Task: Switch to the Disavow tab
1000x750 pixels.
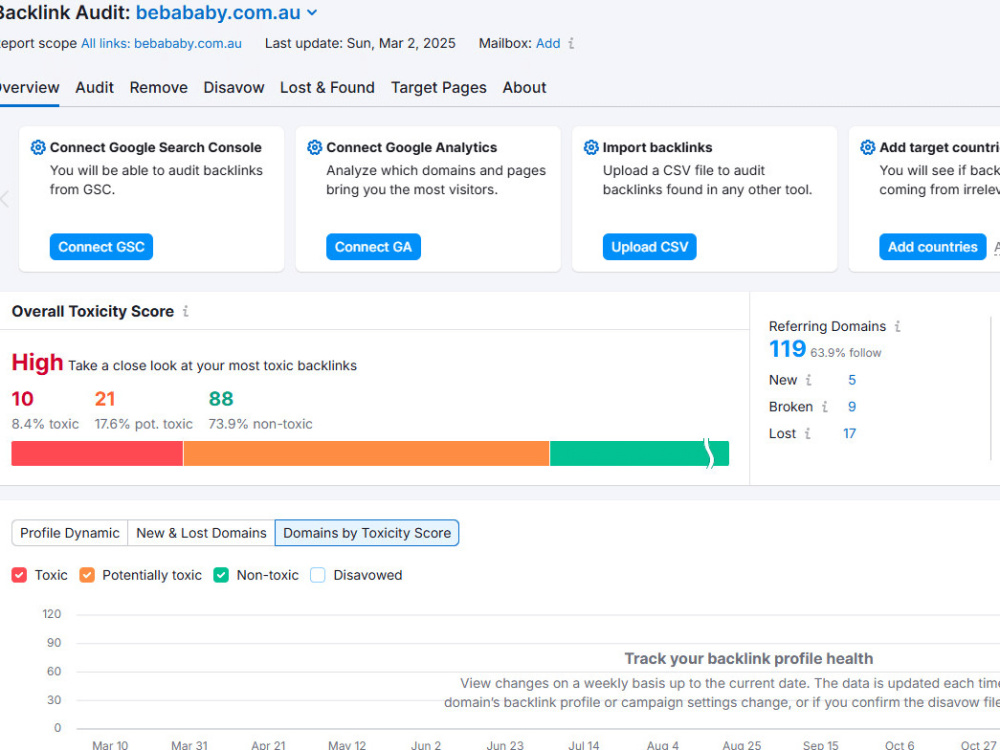Action: point(234,87)
